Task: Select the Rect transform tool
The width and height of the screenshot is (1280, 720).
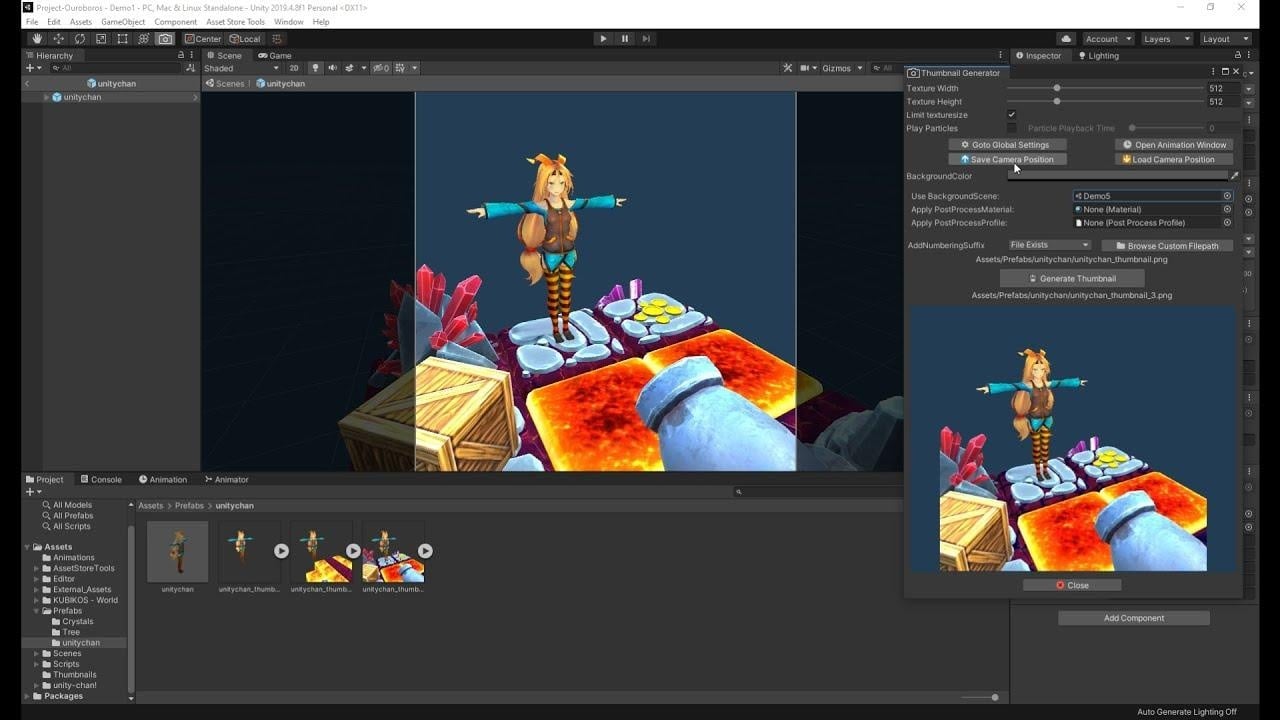Action: point(122,39)
